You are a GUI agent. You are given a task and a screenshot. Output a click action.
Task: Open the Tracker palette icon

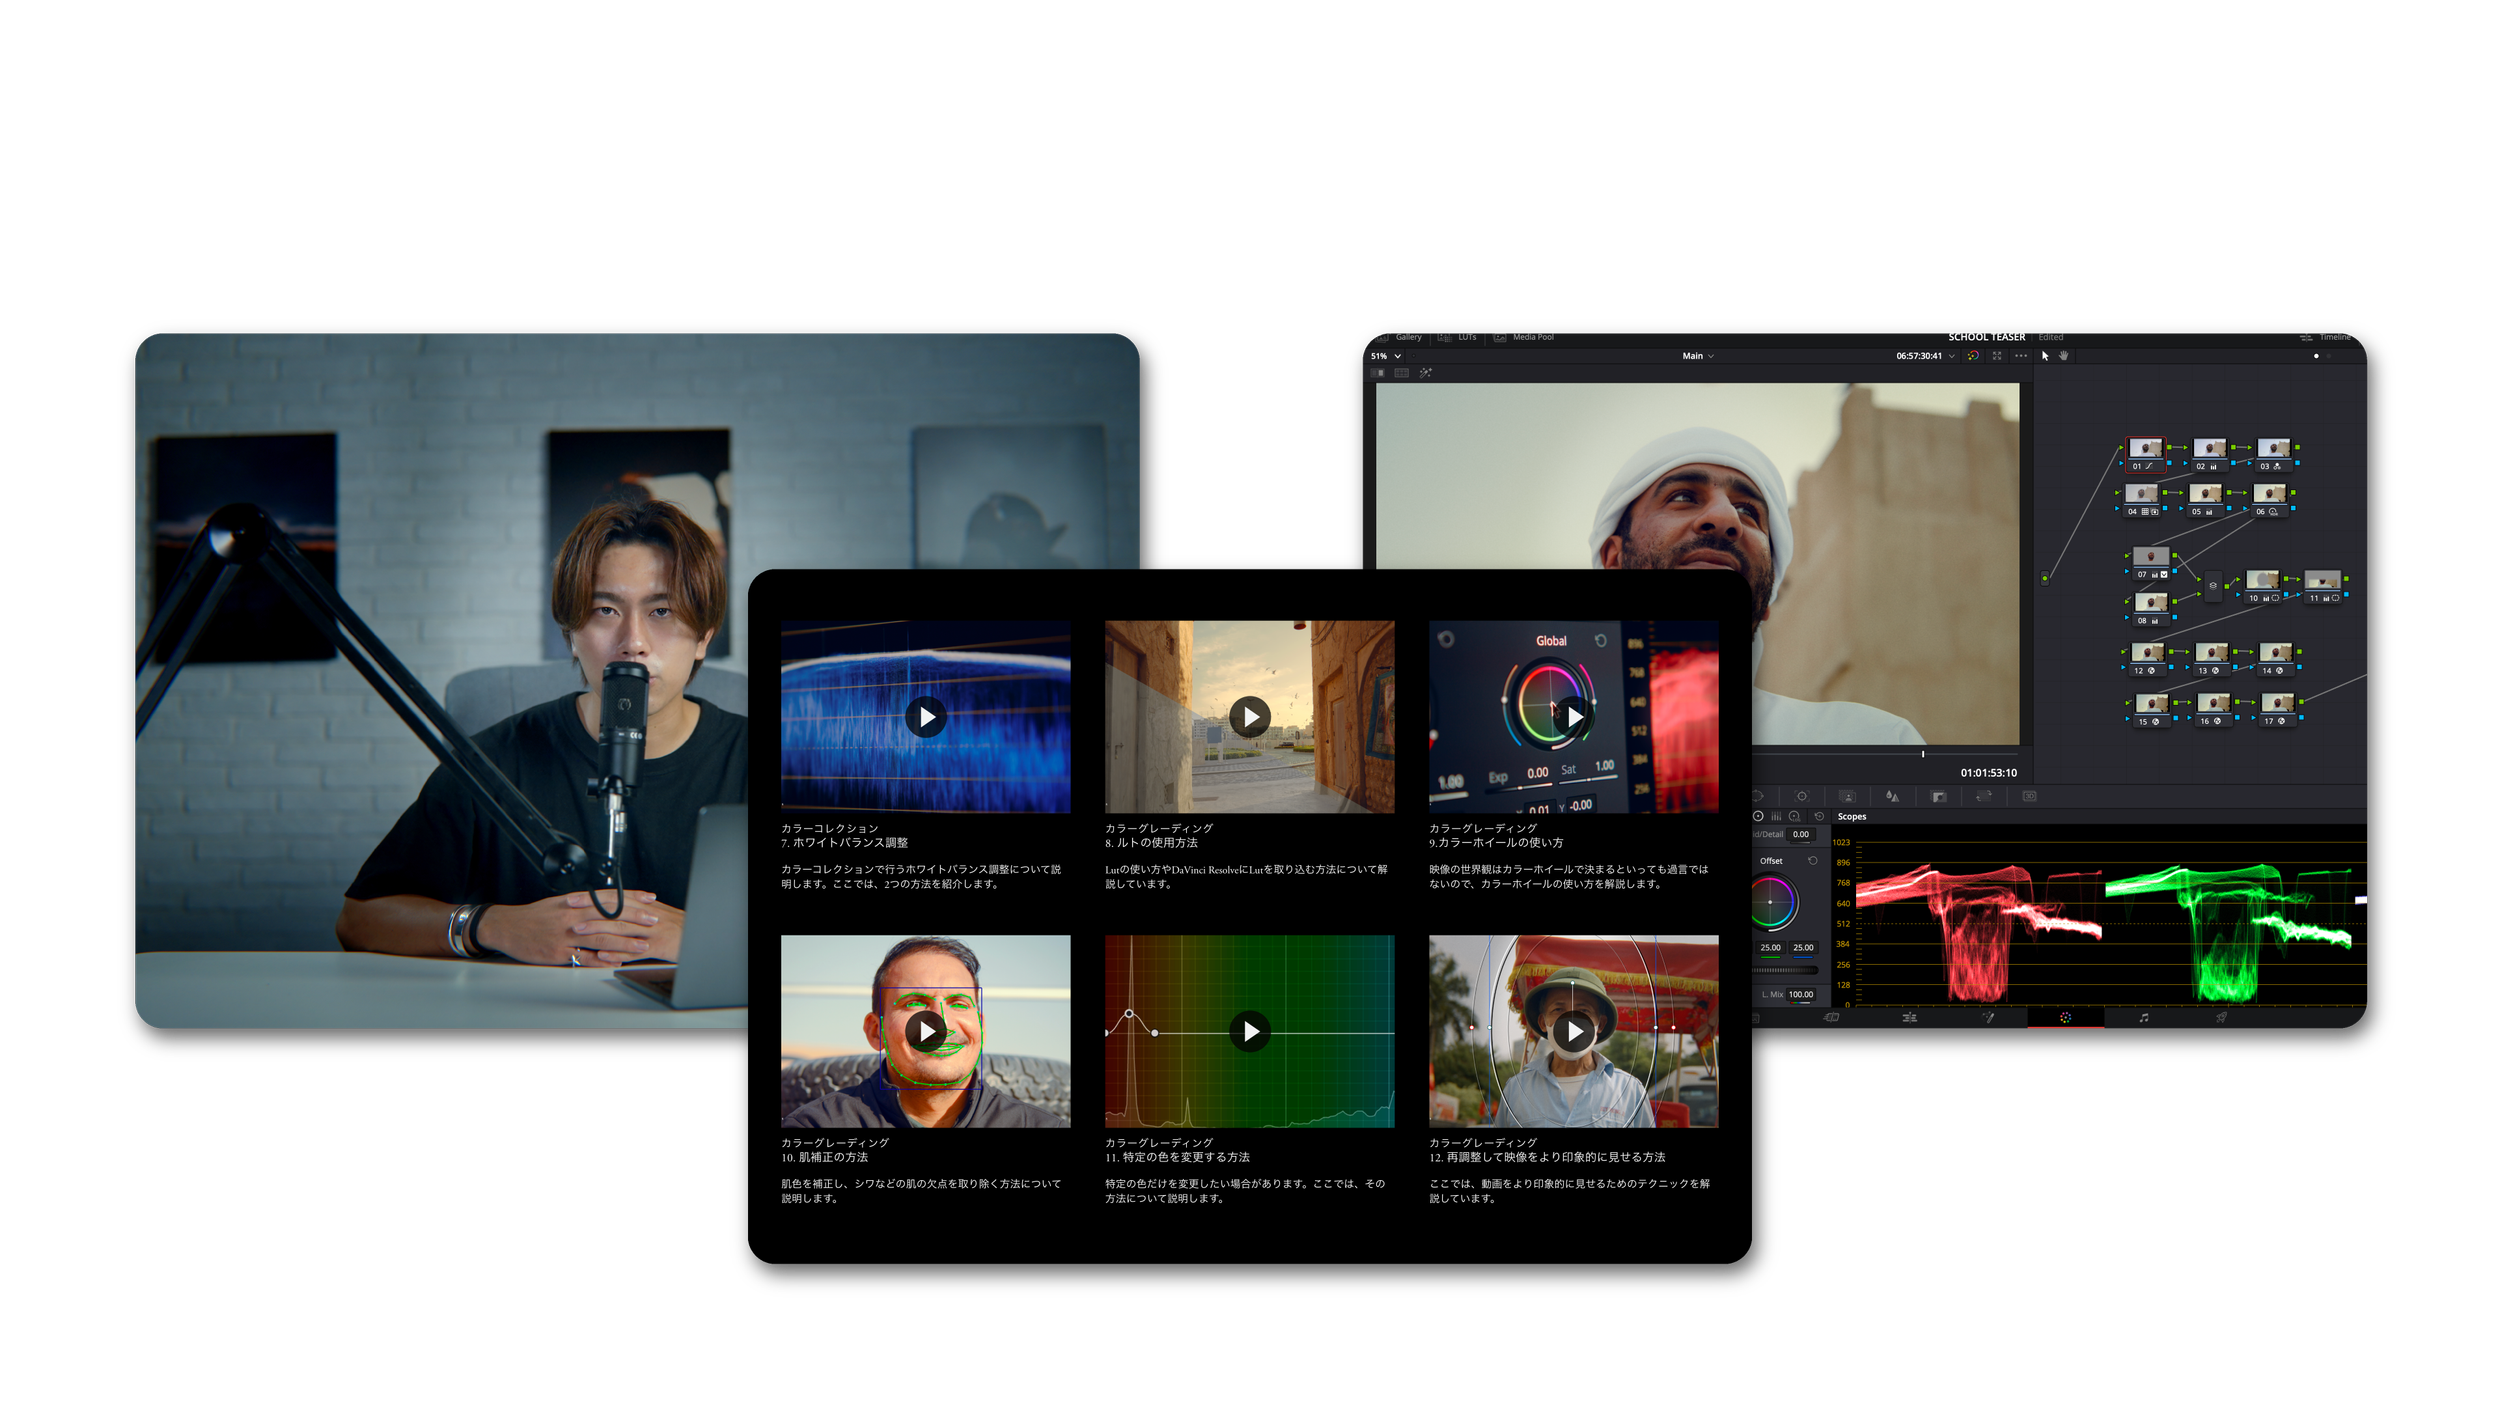pyautogui.click(x=1802, y=796)
